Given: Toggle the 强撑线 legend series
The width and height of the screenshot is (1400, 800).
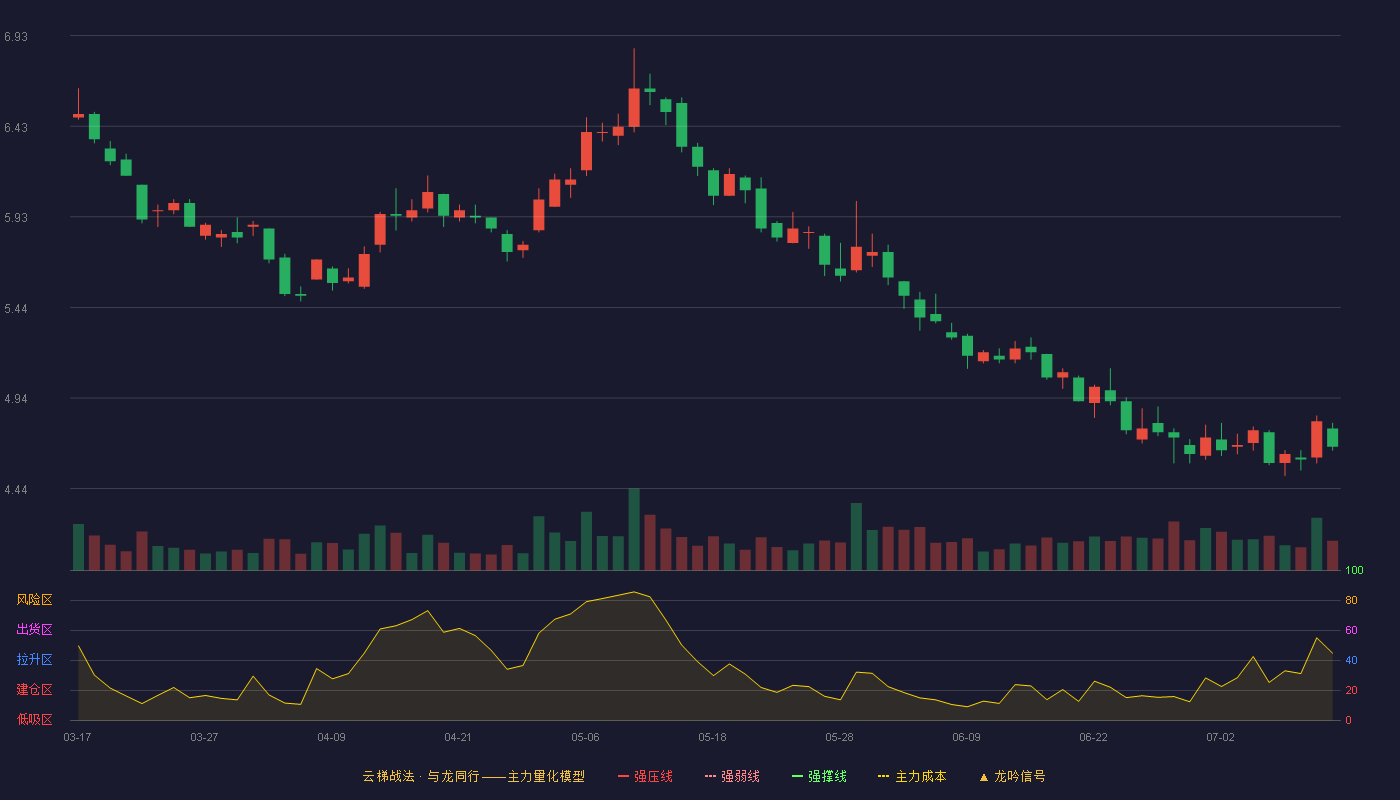Looking at the screenshot, I should (x=819, y=776).
